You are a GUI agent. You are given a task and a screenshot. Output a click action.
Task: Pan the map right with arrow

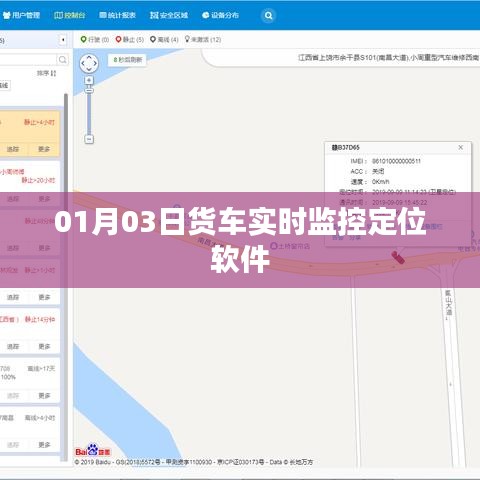point(95,63)
